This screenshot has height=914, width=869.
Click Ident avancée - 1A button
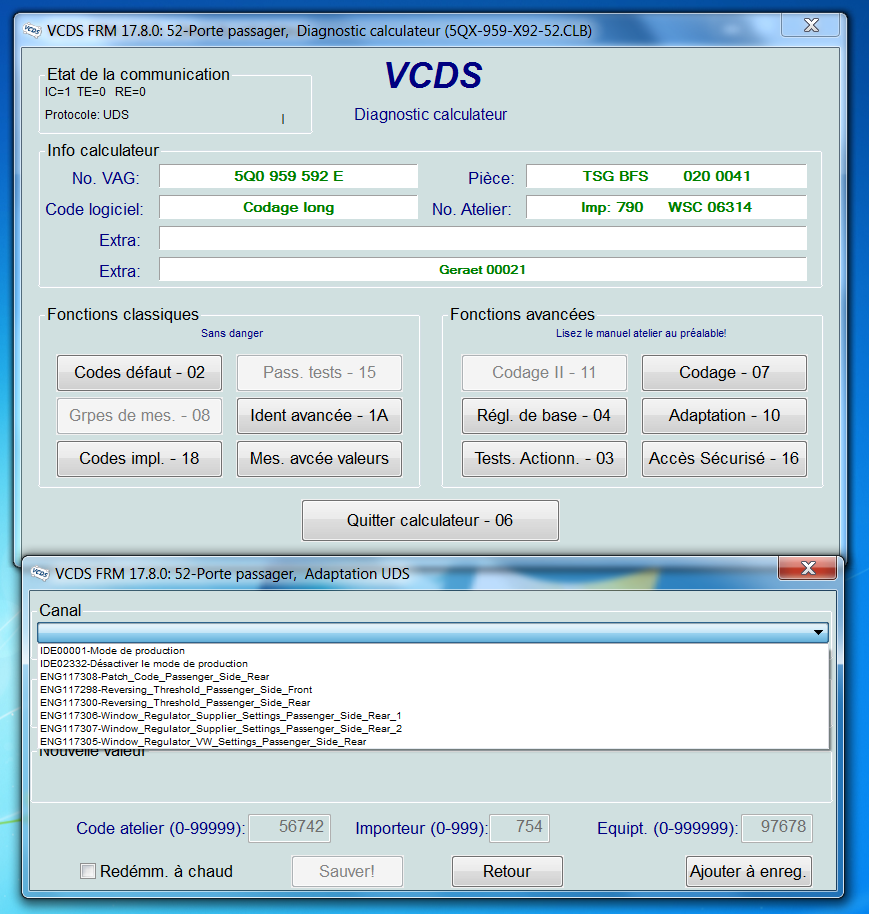[x=319, y=416]
